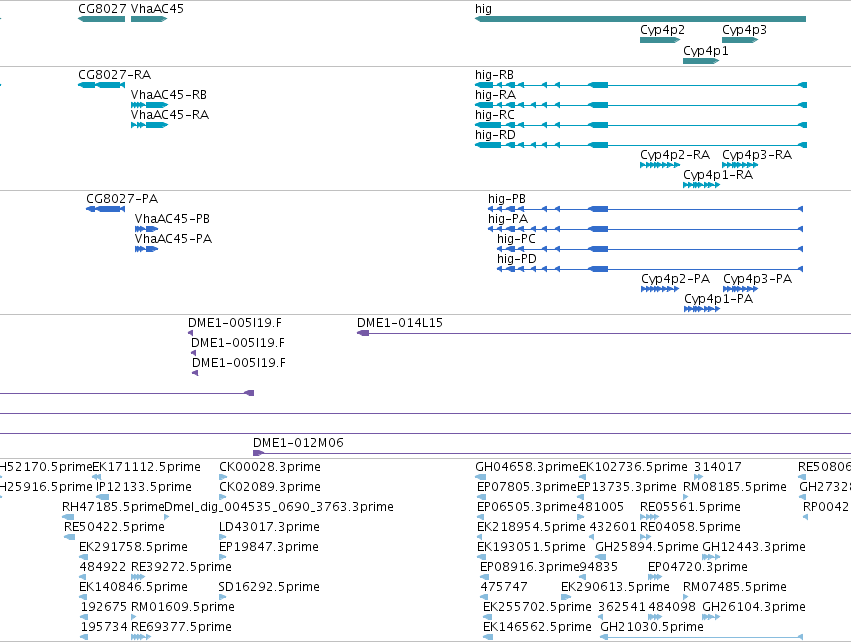851x642 pixels.
Task: Select EST EP06505.3prime
Action: pos(526,507)
